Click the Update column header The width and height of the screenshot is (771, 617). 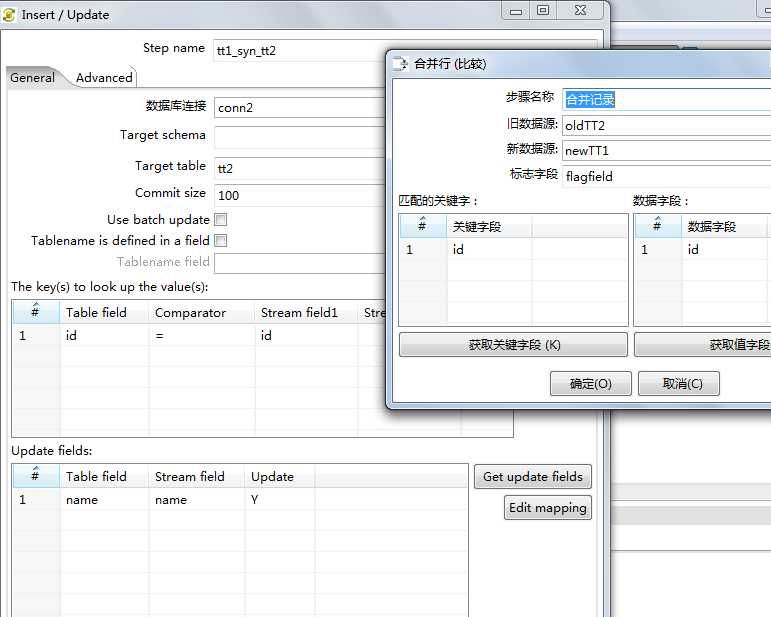click(279, 476)
